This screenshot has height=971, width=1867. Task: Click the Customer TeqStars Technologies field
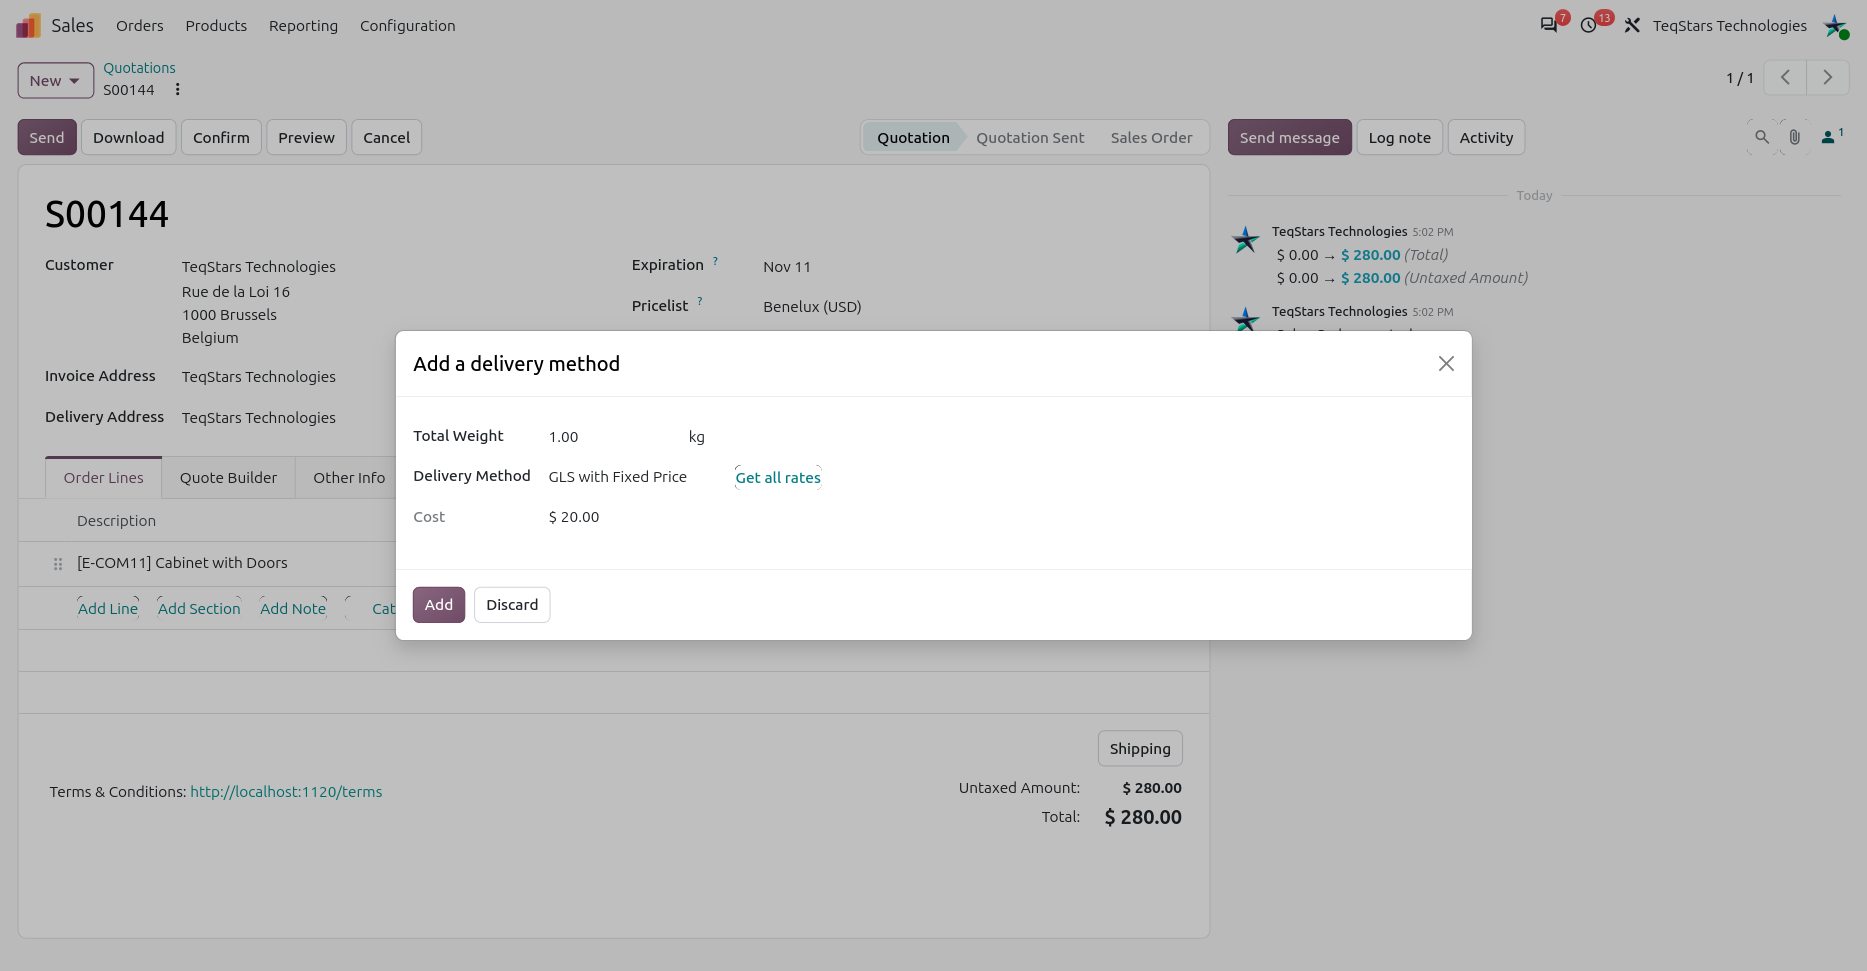tap(259, 267)
